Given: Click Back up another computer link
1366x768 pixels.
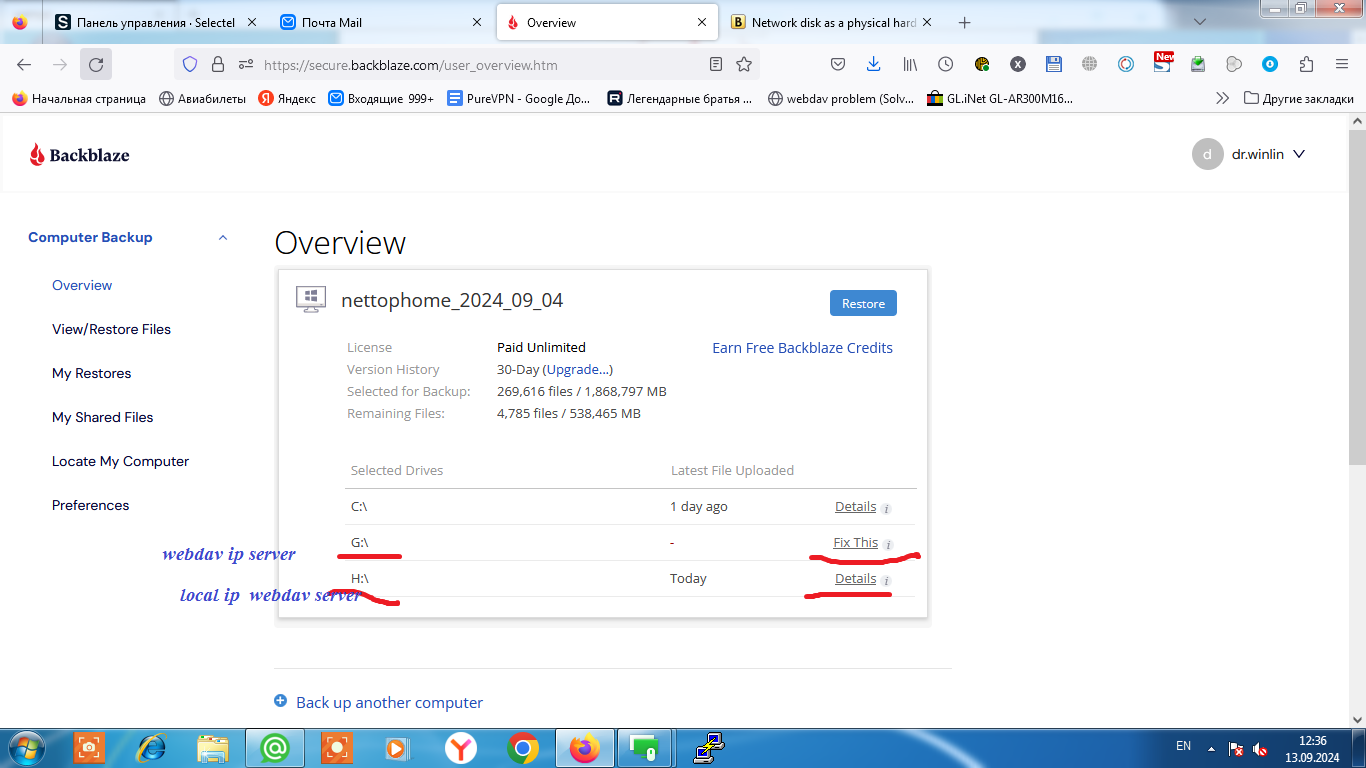Looking at the screenshot, I should (389, 703).
